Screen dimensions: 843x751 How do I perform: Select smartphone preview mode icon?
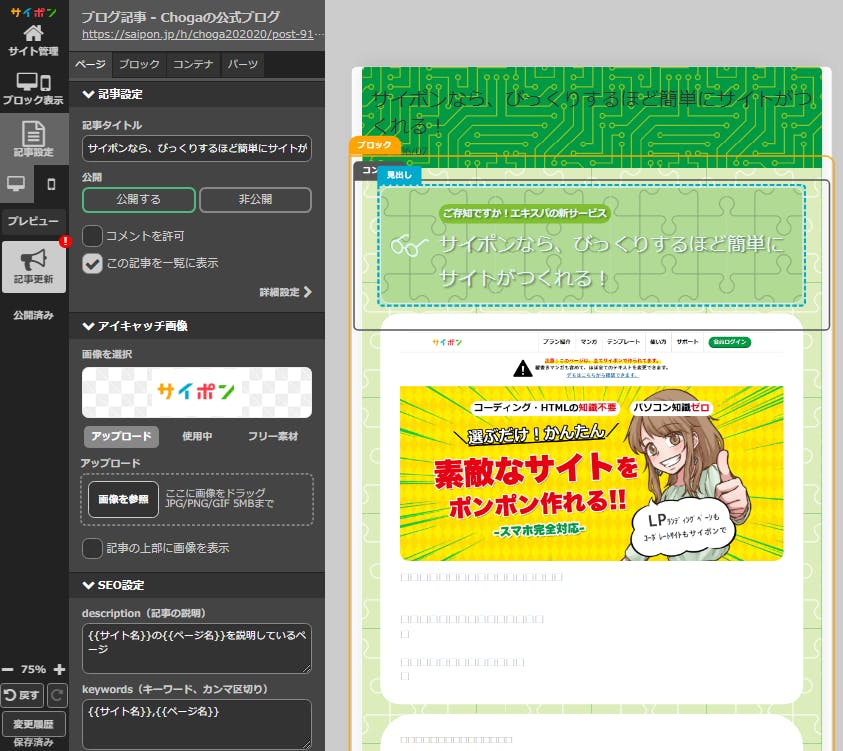52,184
